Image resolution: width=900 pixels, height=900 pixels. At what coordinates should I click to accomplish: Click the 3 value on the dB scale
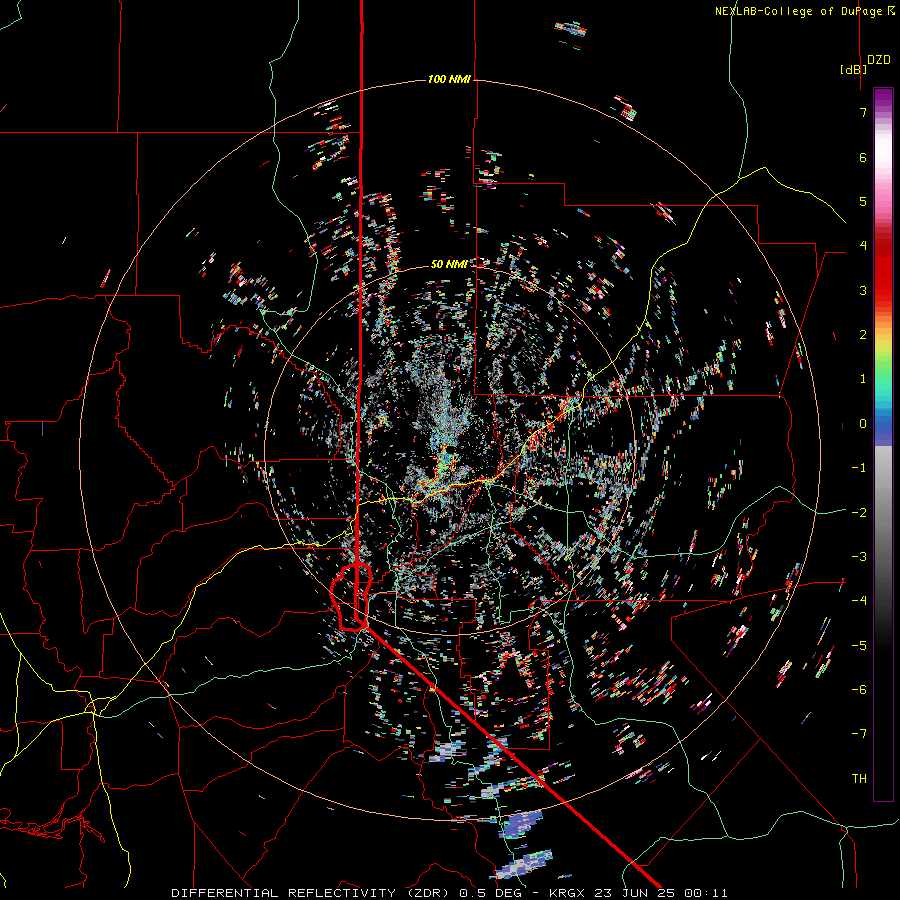[863, 290]
